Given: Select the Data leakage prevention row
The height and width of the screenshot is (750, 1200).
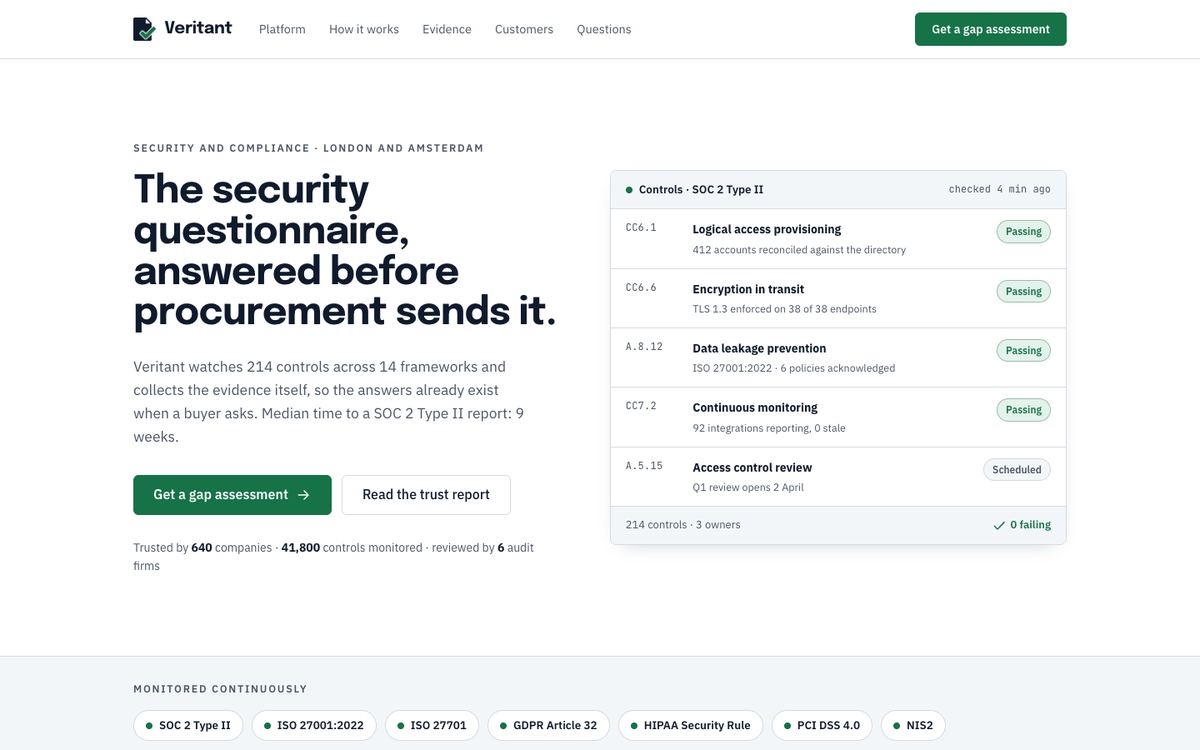Looking at the screenshot, I should click(x=838, y=358).
